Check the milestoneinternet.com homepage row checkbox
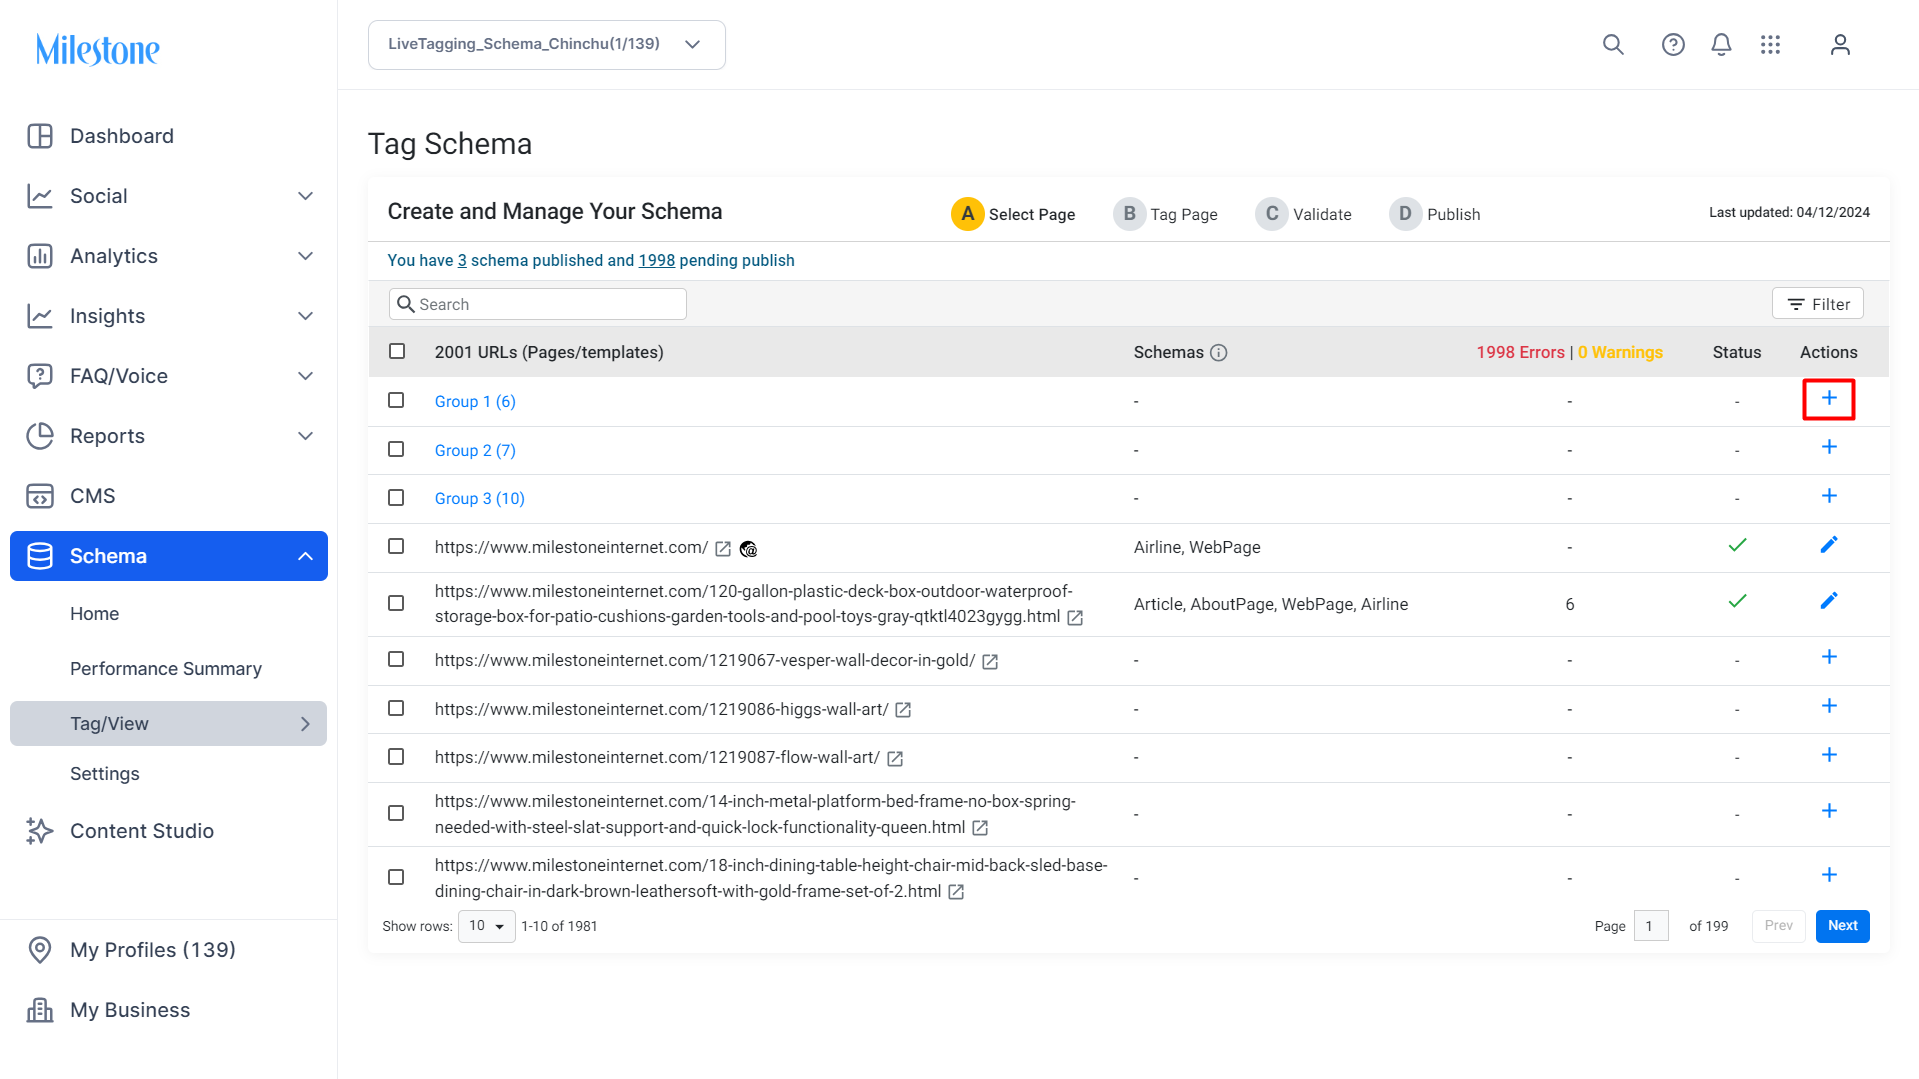Screen dimensions: 1919x1079 (396, 547)
